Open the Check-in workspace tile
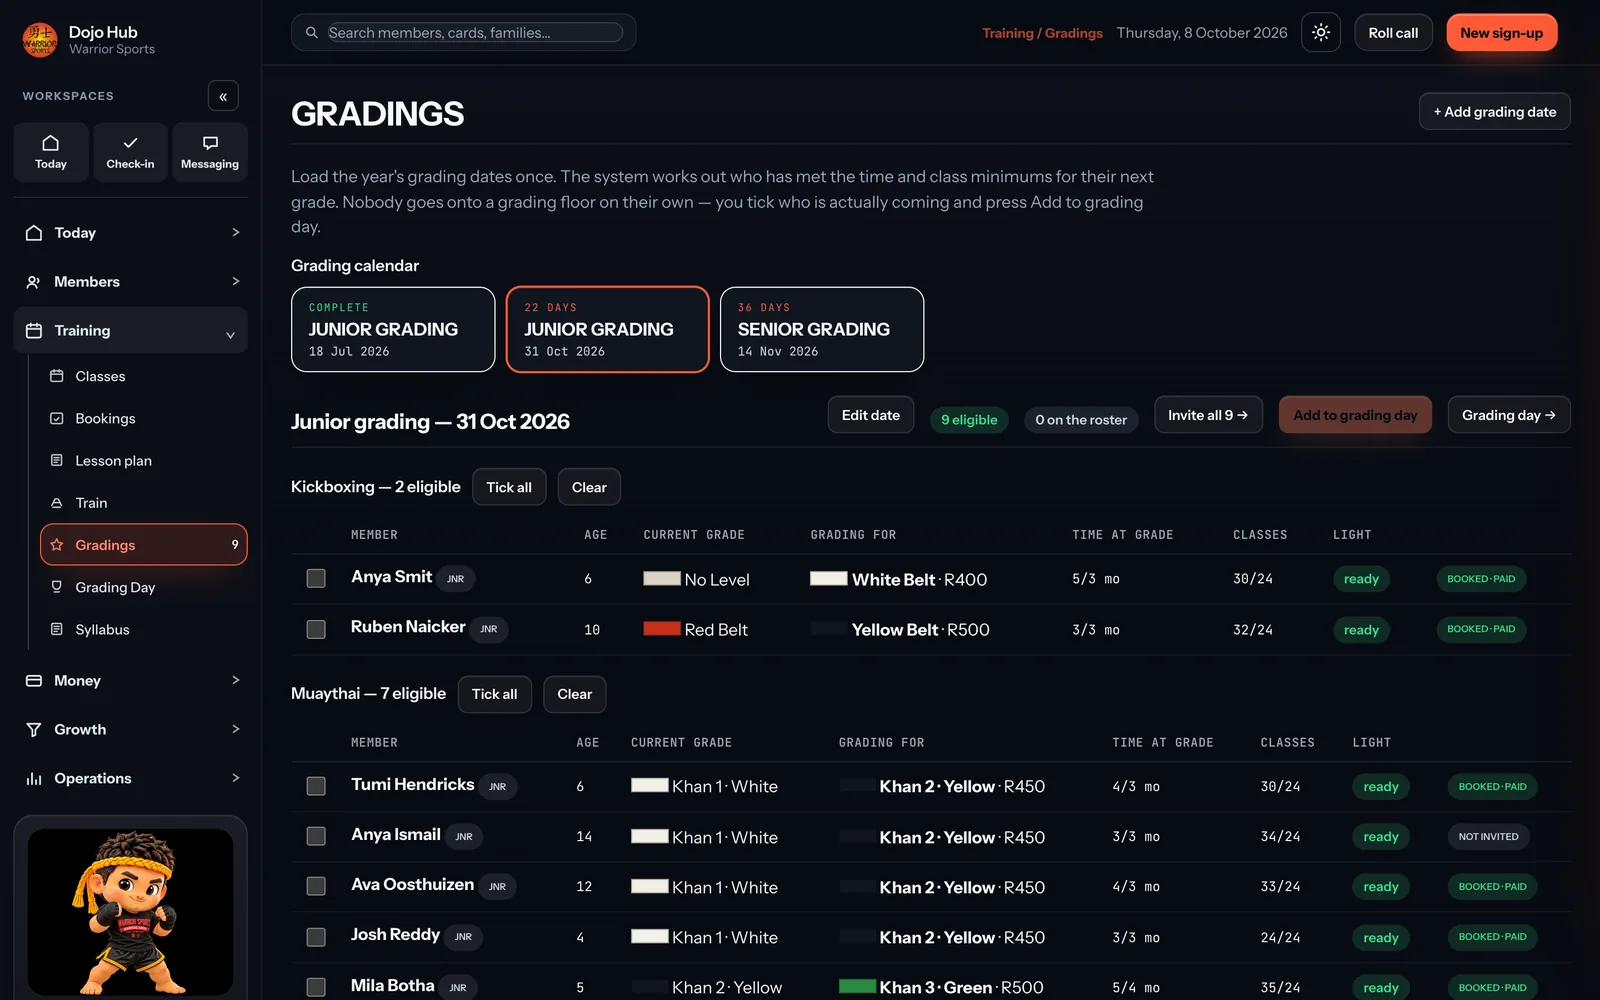This screenshot has width=1600, height=1000. click(130, 152)
